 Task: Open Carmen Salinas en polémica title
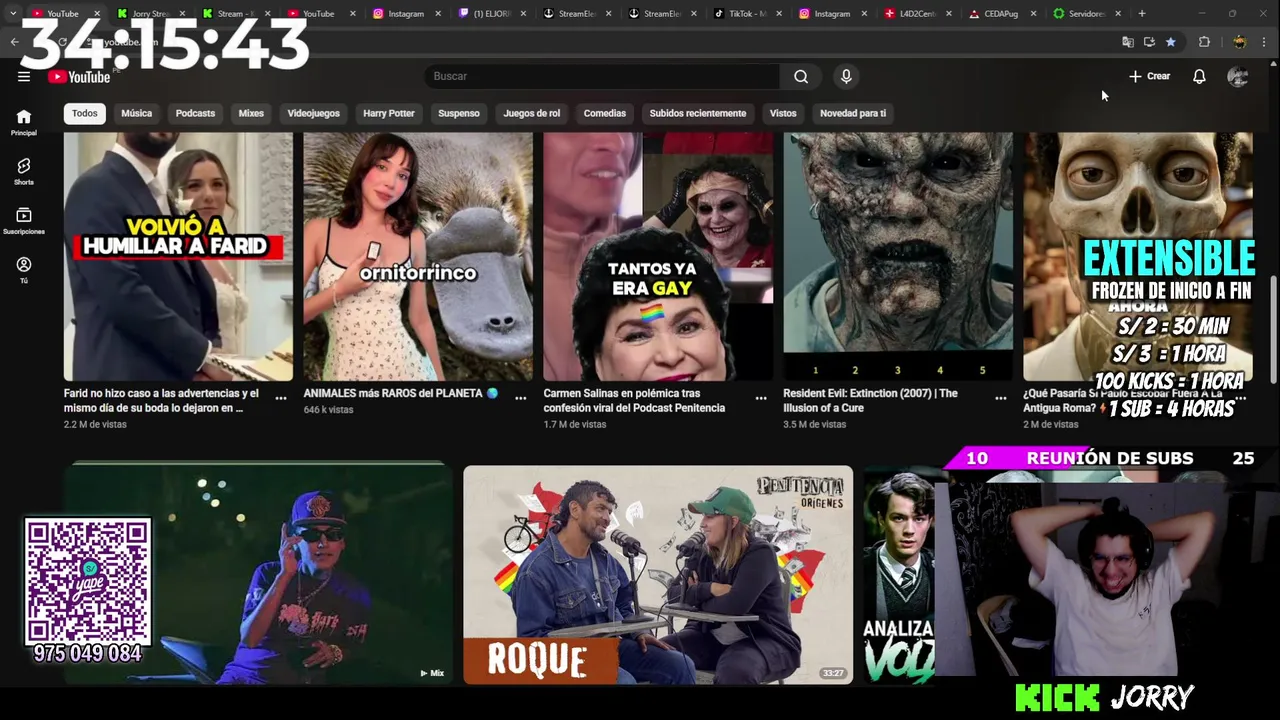click(634, 400)
